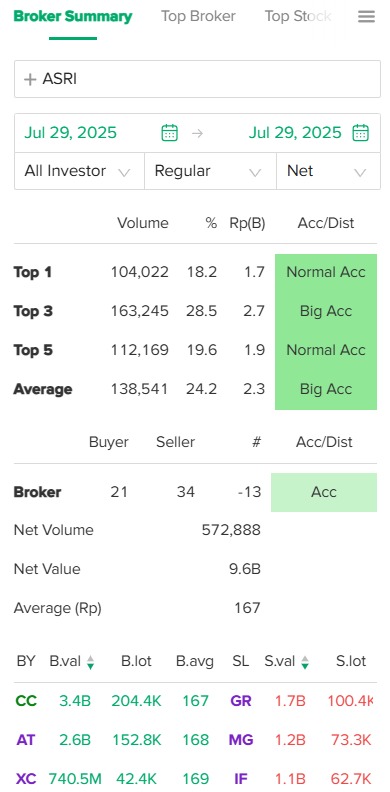The image size is (390, 792).
Task: Click the start date Jul 29, 2025
Action: pyautogui.click(x=71, y=133)
